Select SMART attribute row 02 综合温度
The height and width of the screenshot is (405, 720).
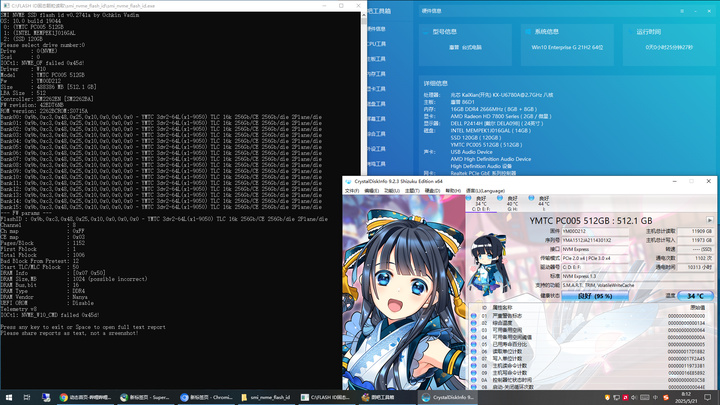pos(591,323)
